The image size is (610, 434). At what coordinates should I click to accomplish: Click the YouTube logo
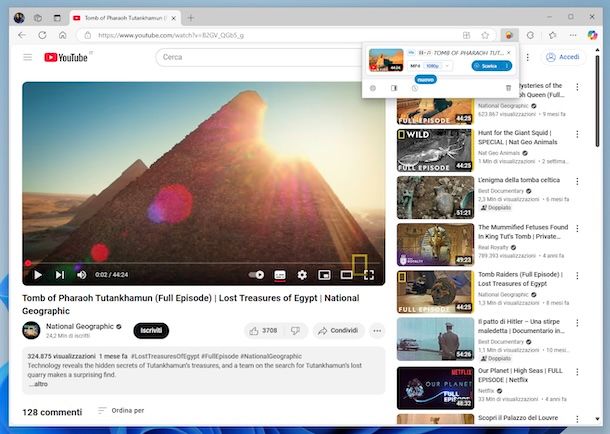tap(66, 57)
